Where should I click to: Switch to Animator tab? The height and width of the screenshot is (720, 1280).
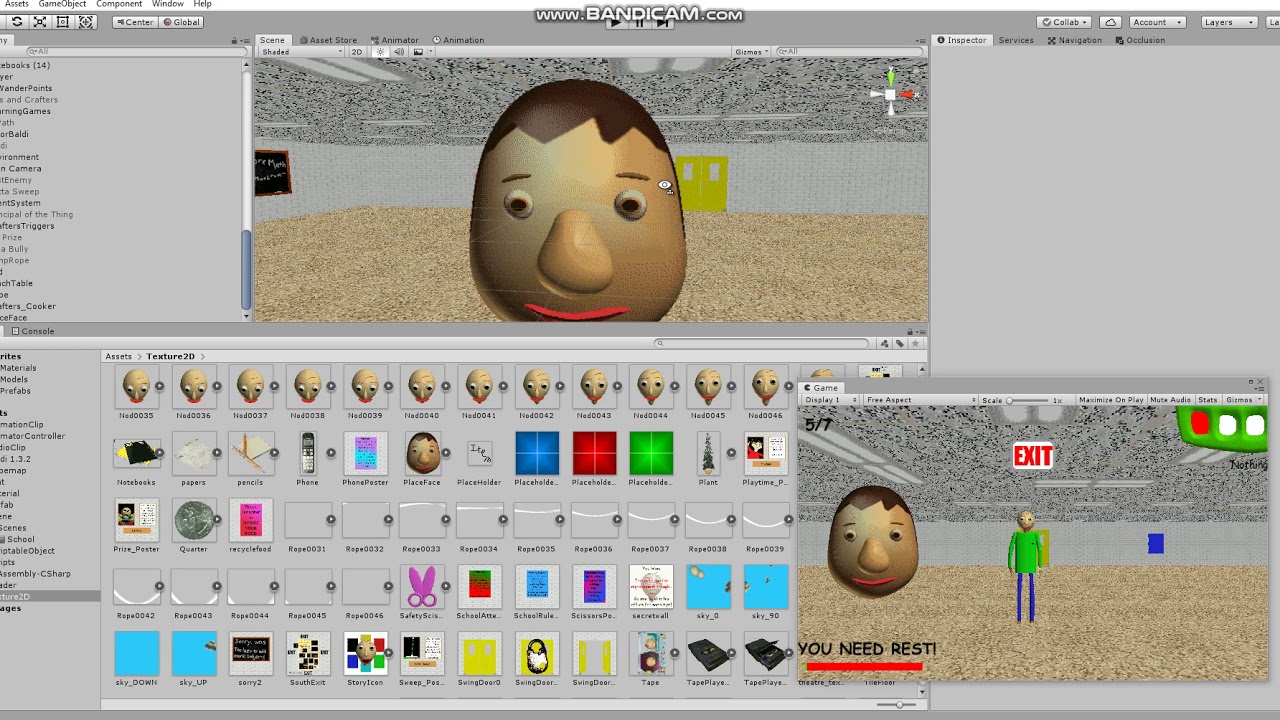click(x=395, y=40)
